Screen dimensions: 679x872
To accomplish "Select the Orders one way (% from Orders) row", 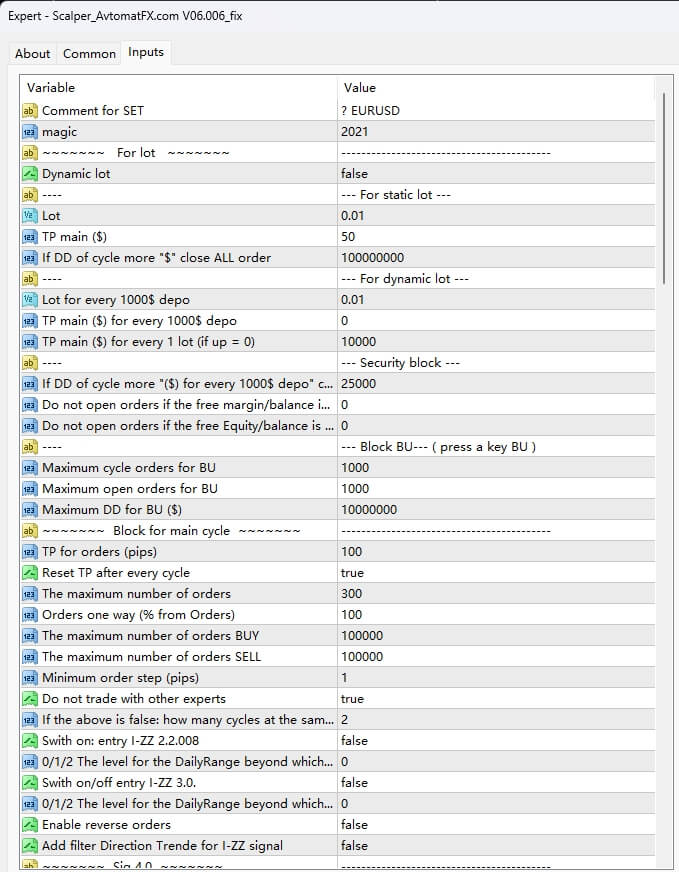I will [338, 615].
